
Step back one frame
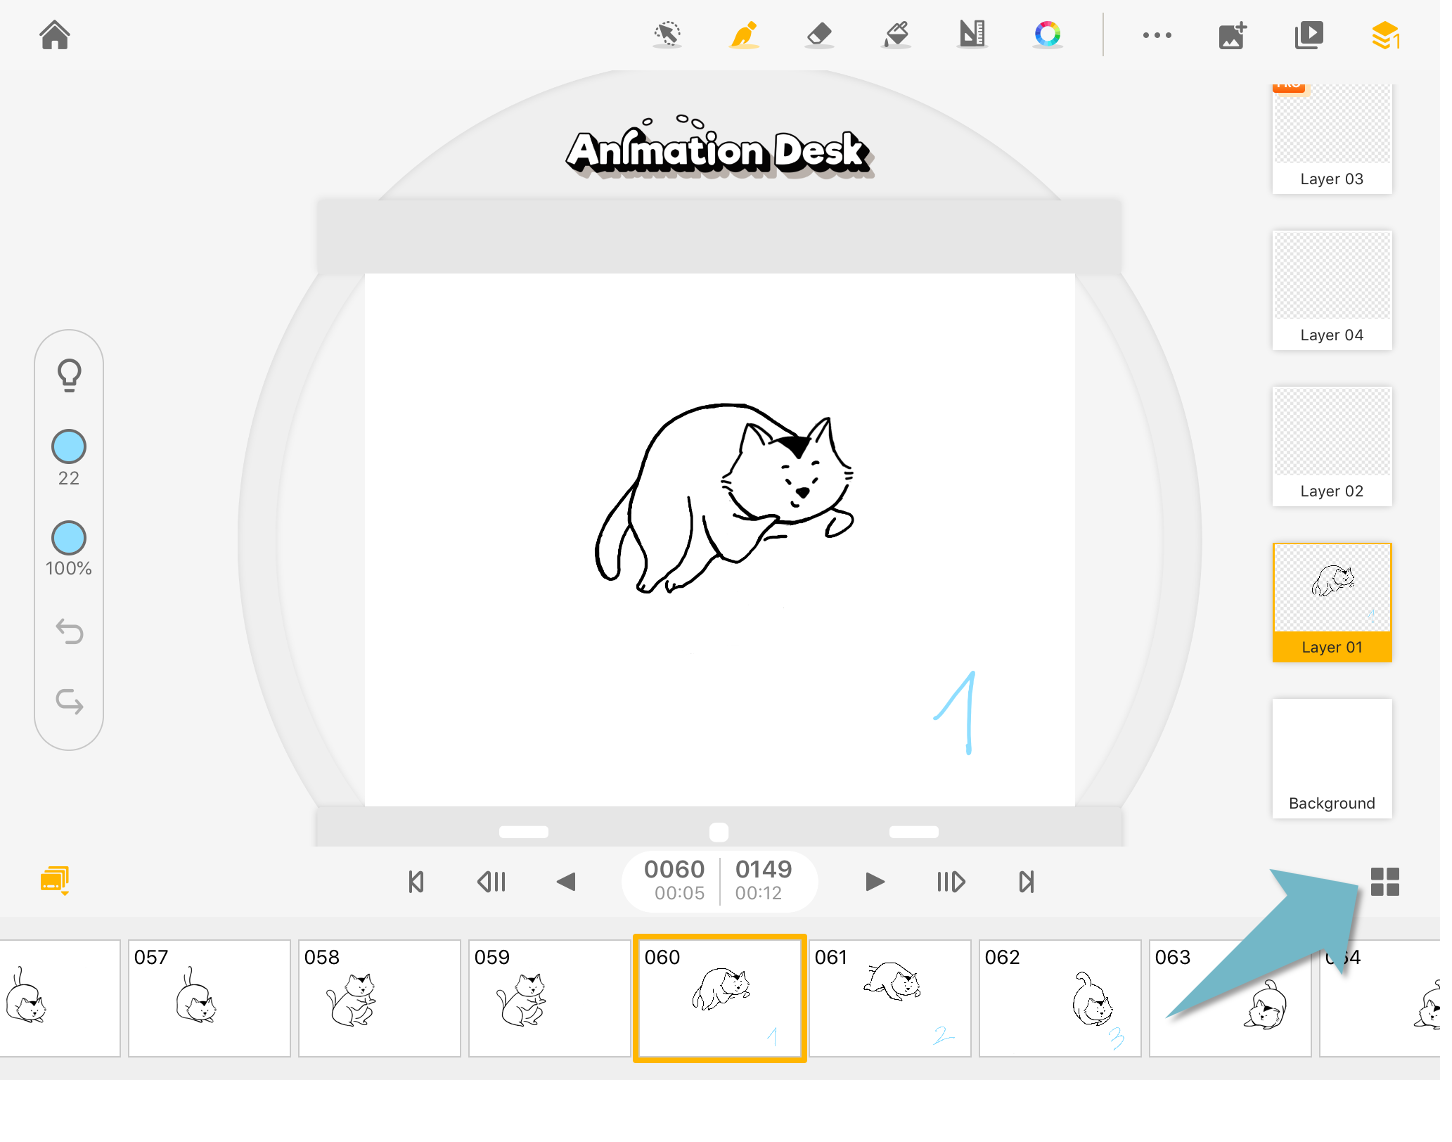pos(492,882)
